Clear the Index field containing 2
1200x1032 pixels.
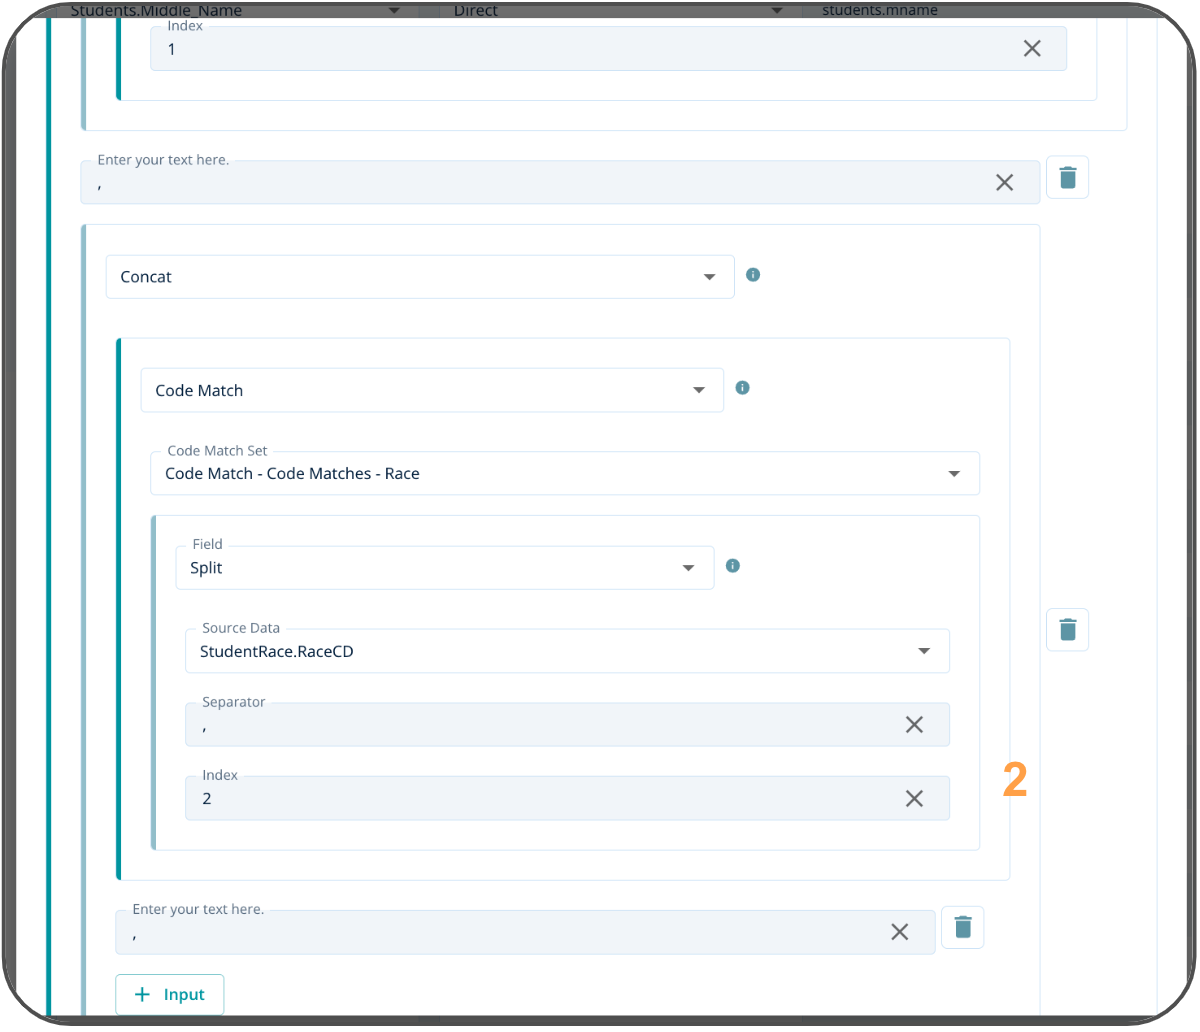pyautogui.click(x=914, y=798)
